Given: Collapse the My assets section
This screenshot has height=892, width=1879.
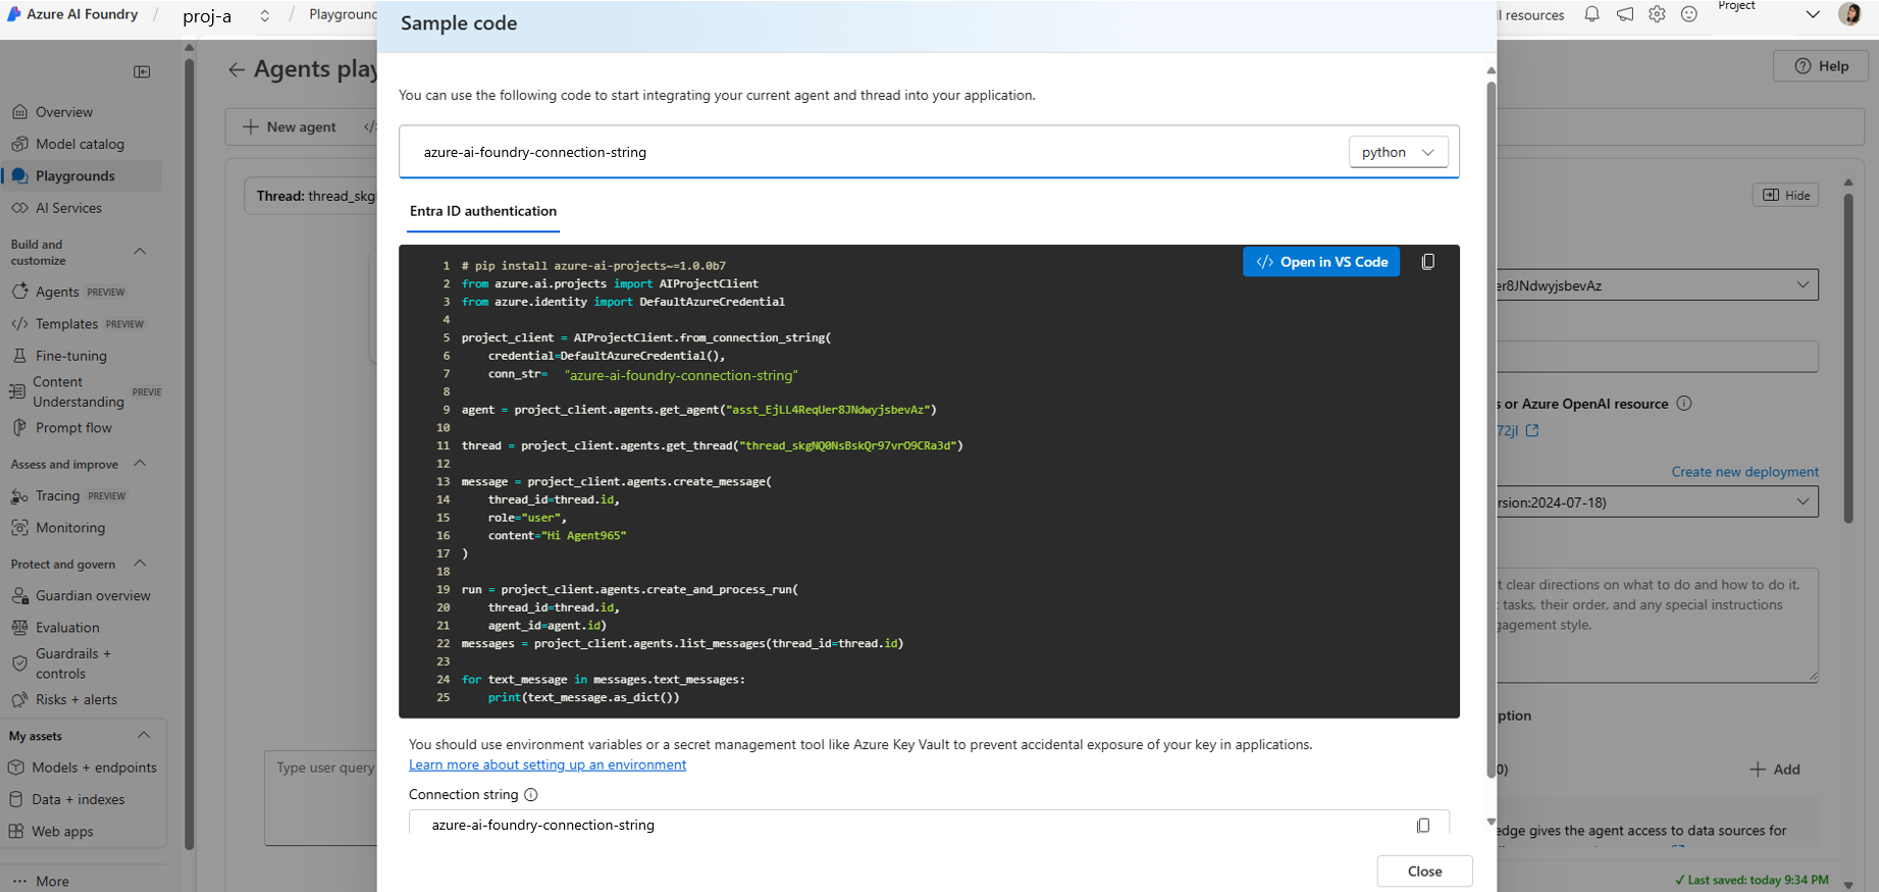Looking at the screenshot, I should pos(144,735).
